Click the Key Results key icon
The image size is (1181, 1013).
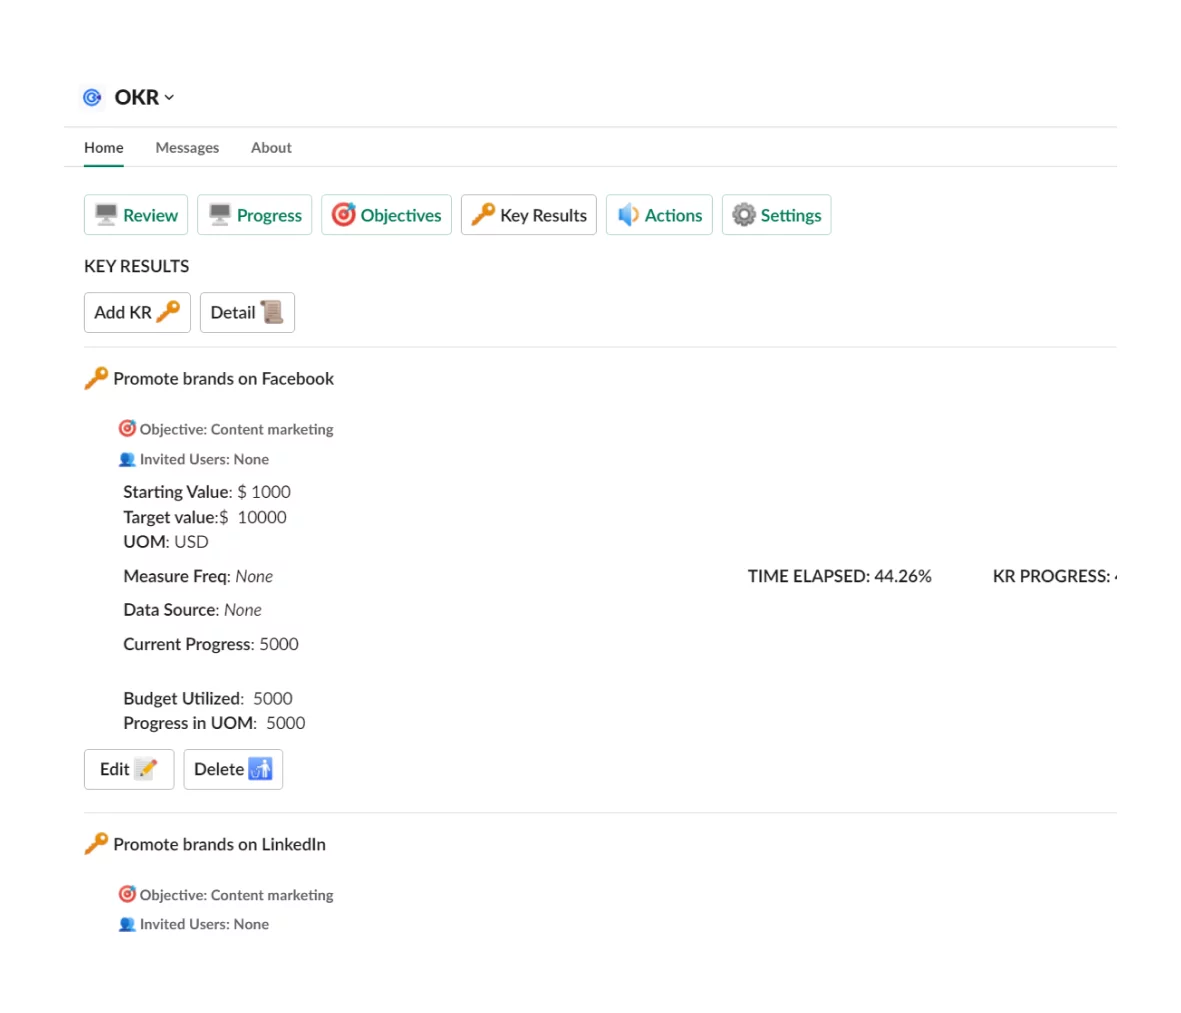[x=483, y=214]
